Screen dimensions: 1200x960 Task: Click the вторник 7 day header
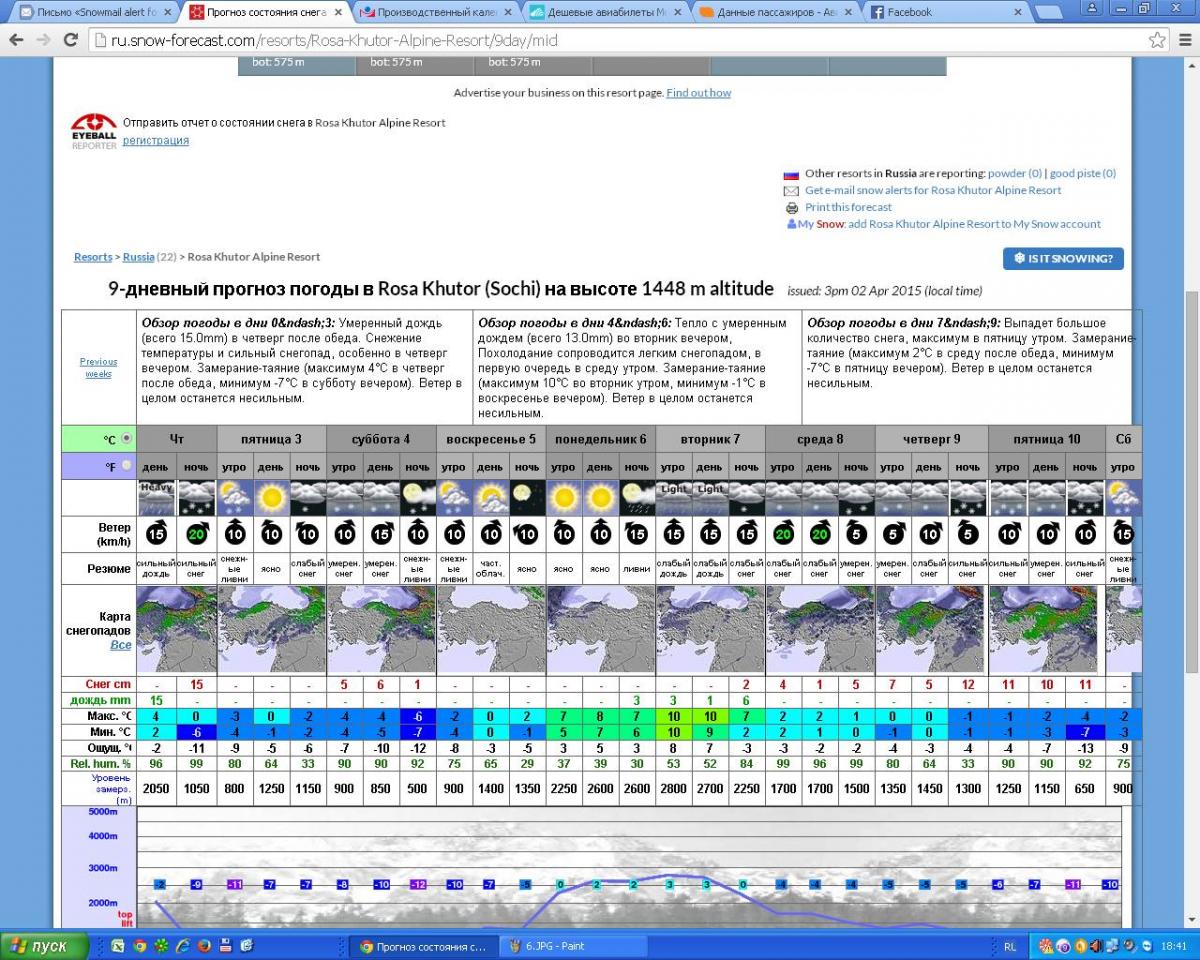point(710,439)
